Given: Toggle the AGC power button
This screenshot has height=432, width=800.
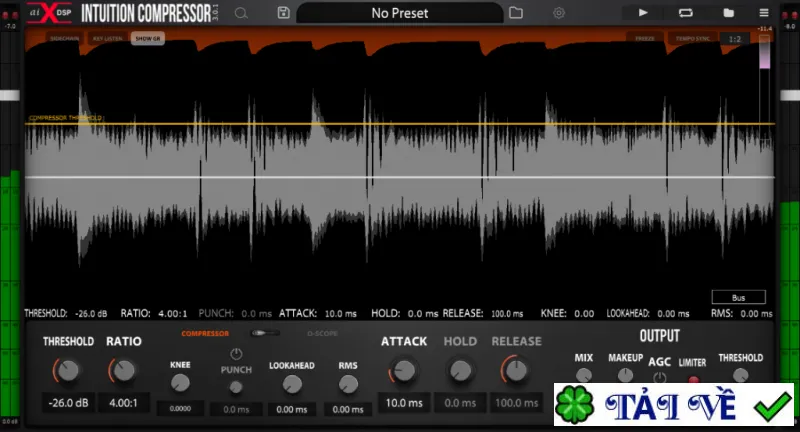Looking at the screenshot, I should pos(659,378).
